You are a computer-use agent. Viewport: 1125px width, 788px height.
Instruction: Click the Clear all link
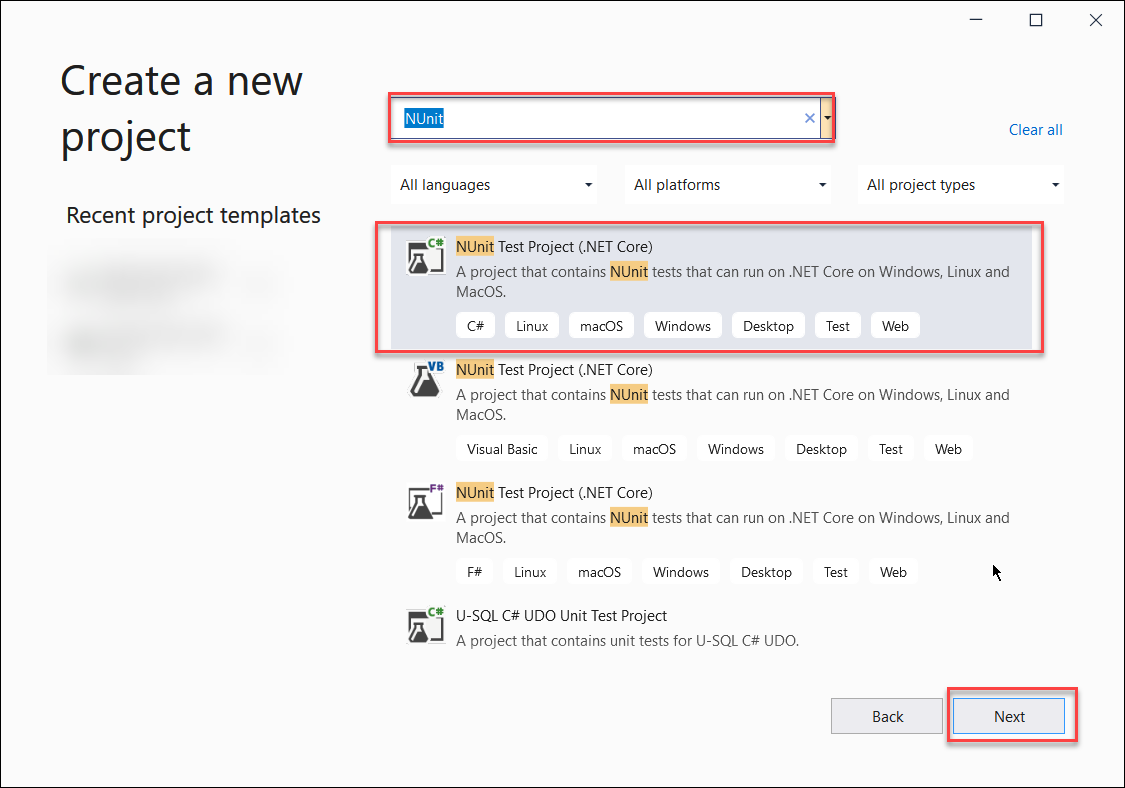coord(1035,130)
